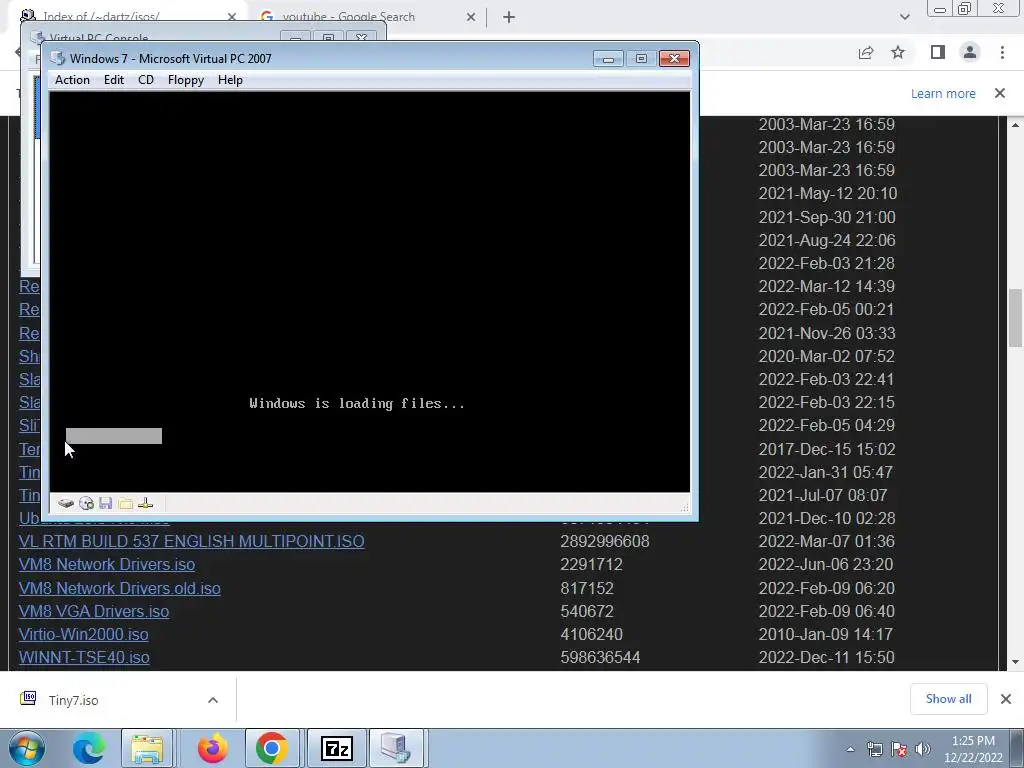Close the Index of isos browser tab
Image resolution: width=1024 pixels, height=768 pixels.
point(232,17)
